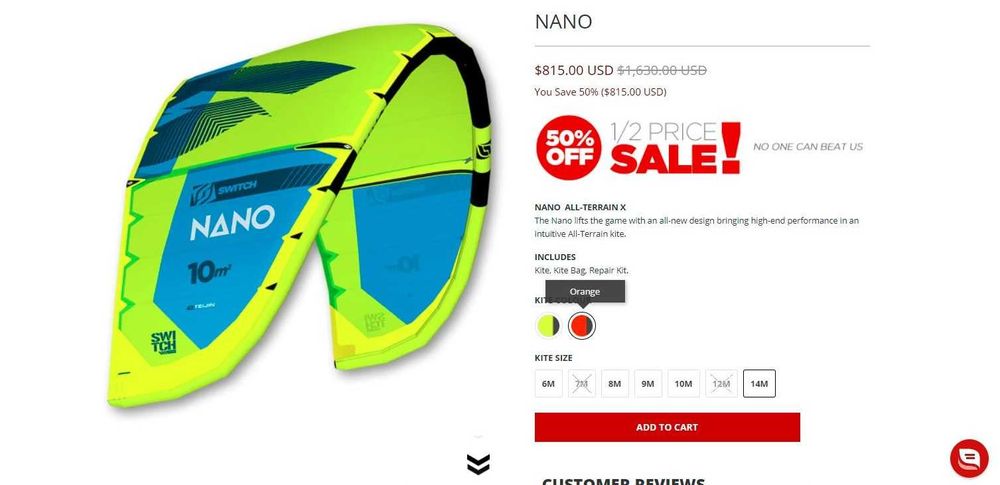Click the $815.00 USD sale price
The height and width of the screenshot is (485, 1000).
[574, 70]
